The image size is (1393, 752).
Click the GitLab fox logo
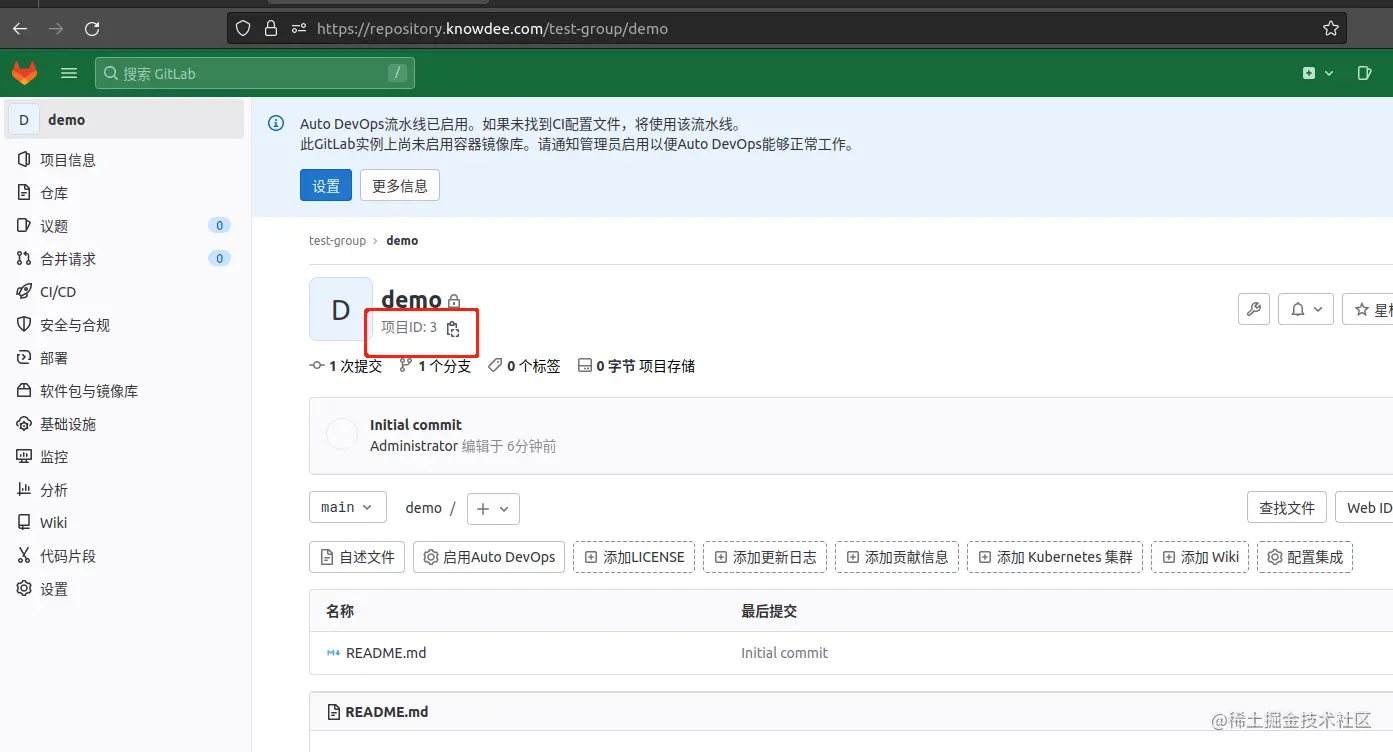point(24,73)
